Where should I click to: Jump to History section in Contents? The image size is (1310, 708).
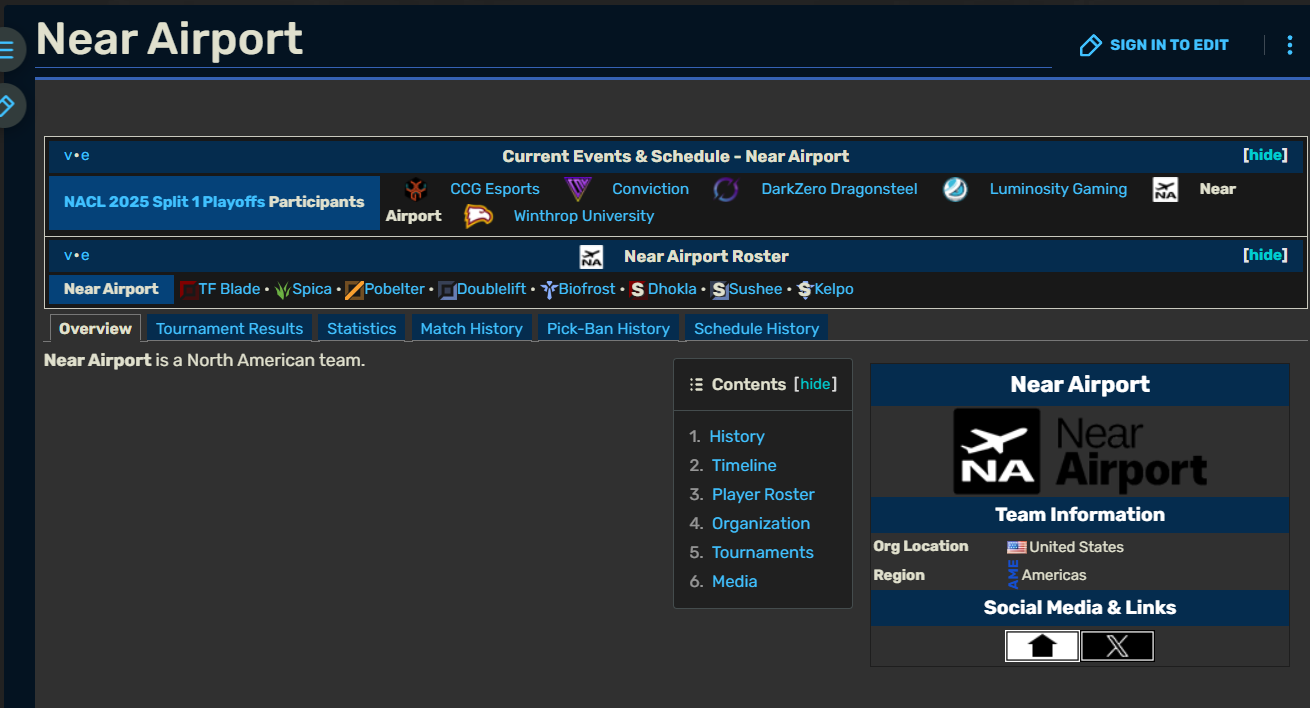click(737, 437)
